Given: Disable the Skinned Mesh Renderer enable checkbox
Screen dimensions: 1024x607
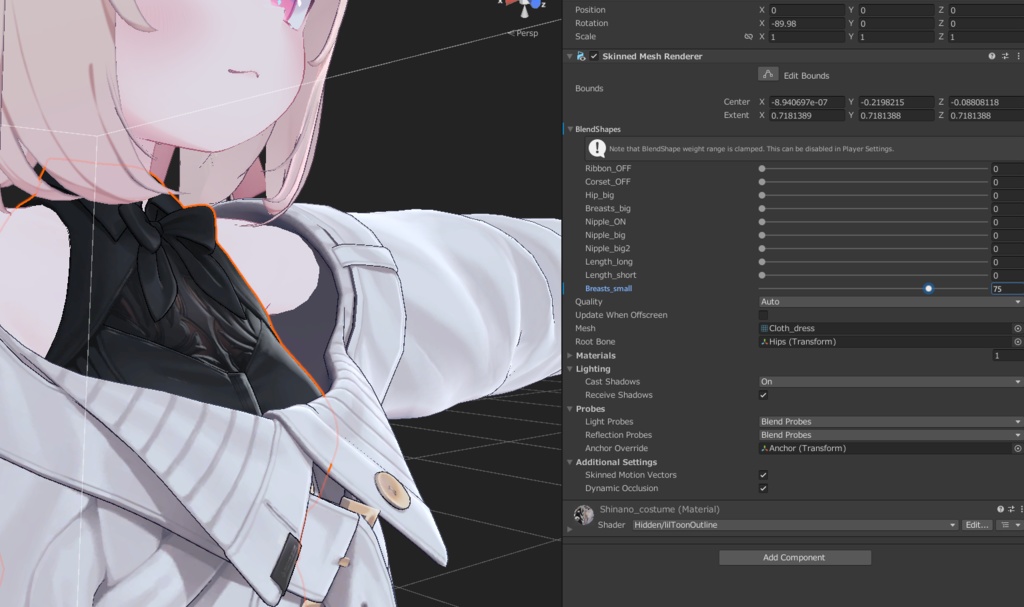Looking at the screenshot, I should [x=594, y=56].
